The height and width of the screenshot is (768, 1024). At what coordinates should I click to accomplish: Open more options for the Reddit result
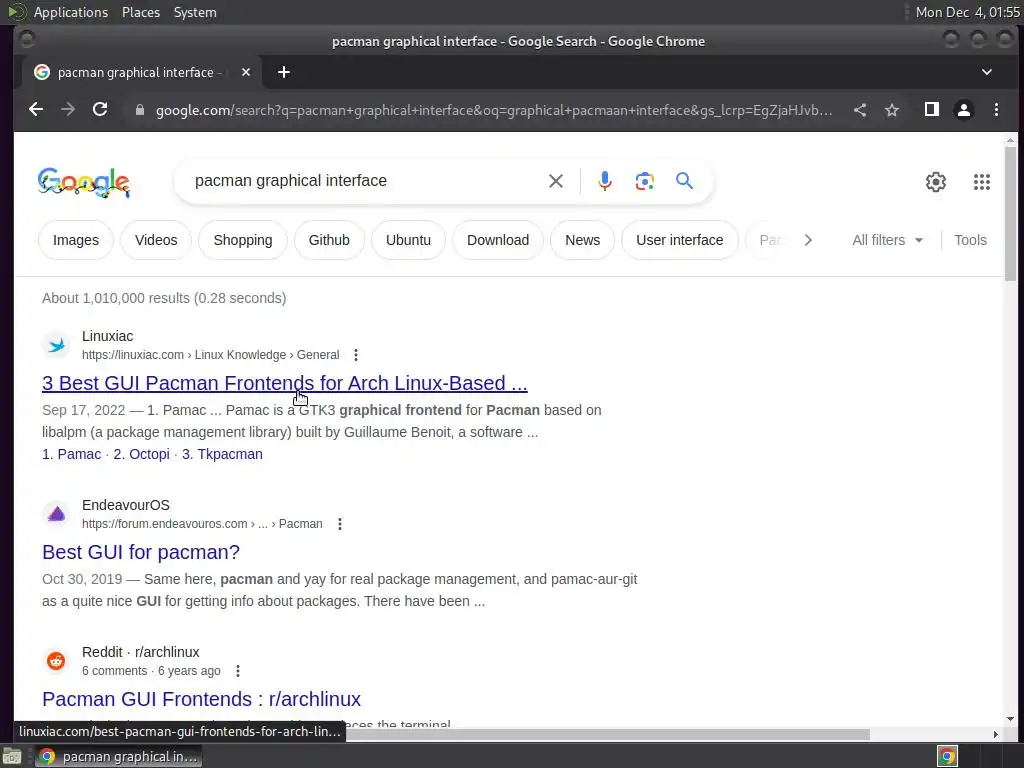click(238, 671)
